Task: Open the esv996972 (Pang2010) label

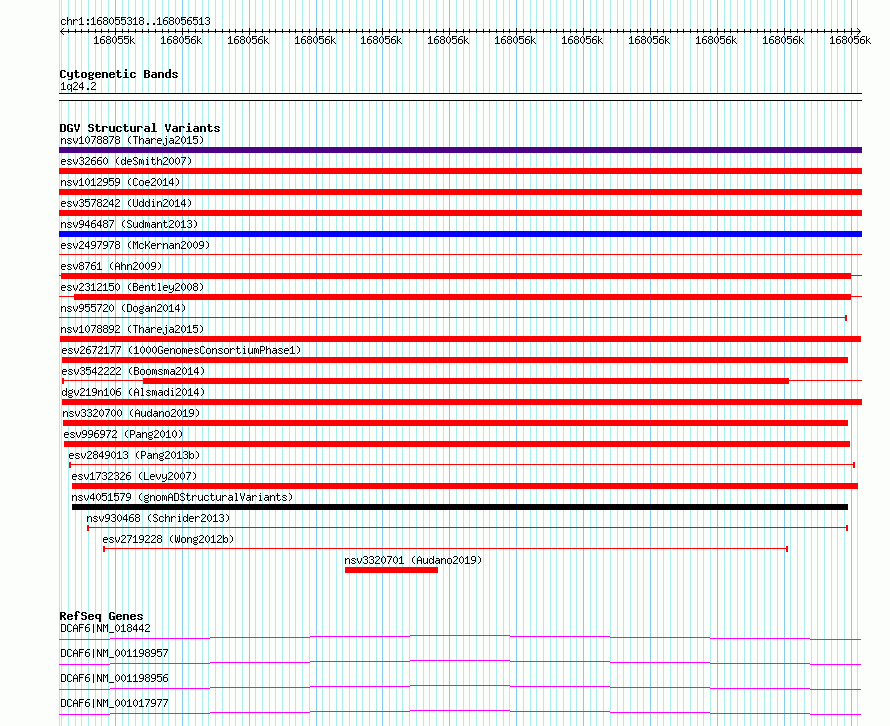Action: click(123, 434)
